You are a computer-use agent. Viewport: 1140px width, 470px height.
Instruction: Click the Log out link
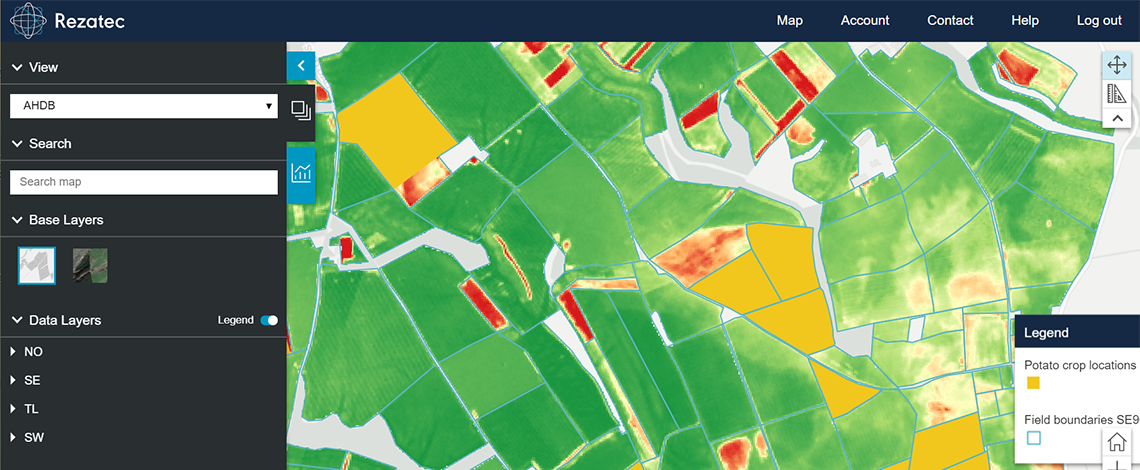pos(1098,21)
